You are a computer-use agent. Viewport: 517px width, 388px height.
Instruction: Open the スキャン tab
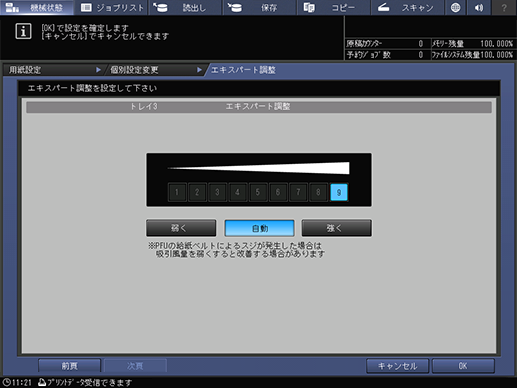[408, 7]
